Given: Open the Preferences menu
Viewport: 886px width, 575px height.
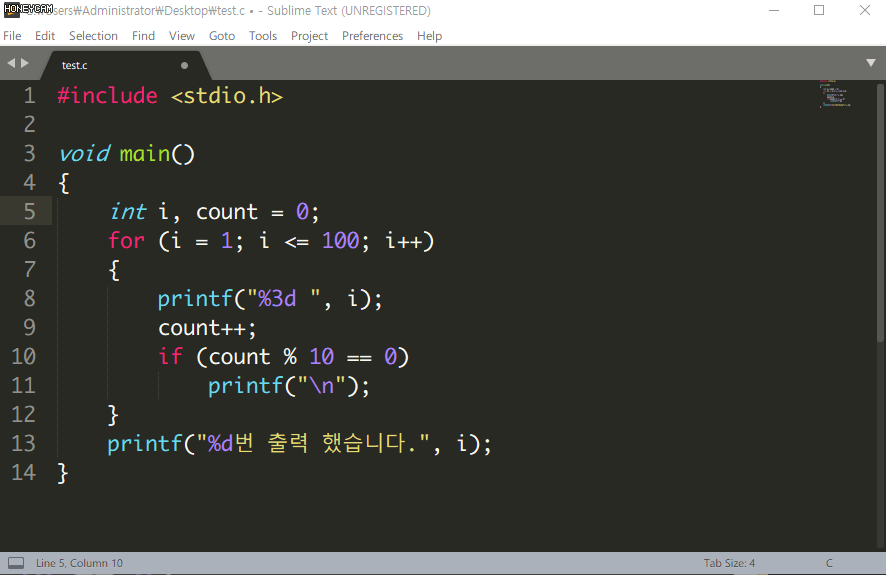Looking at the screenshot, I should pyautogui.click(x=372, y=36).
